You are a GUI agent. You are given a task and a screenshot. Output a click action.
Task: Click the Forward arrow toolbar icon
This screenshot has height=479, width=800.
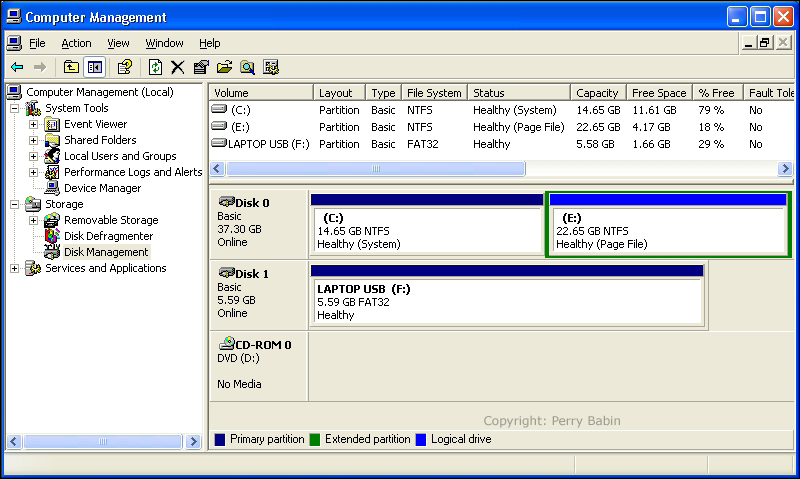(x=40, y=67)
